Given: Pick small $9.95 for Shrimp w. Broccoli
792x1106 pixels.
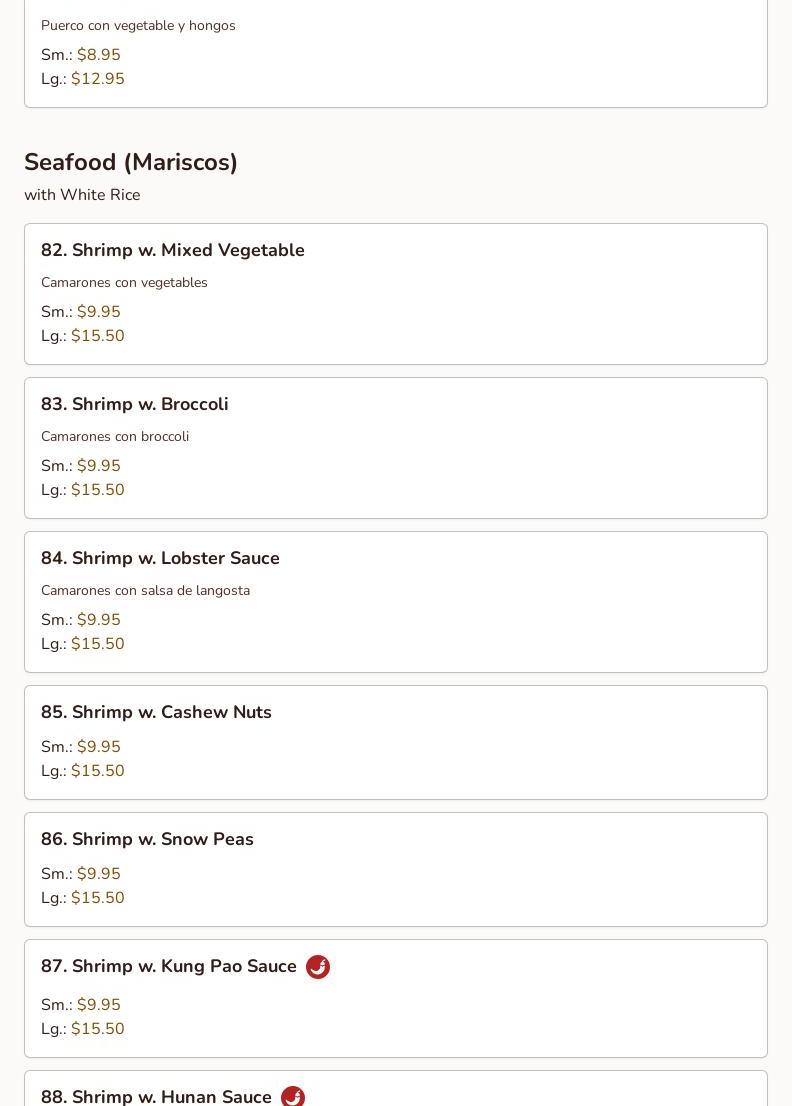Looking at the screenshot, I should 99,466.
